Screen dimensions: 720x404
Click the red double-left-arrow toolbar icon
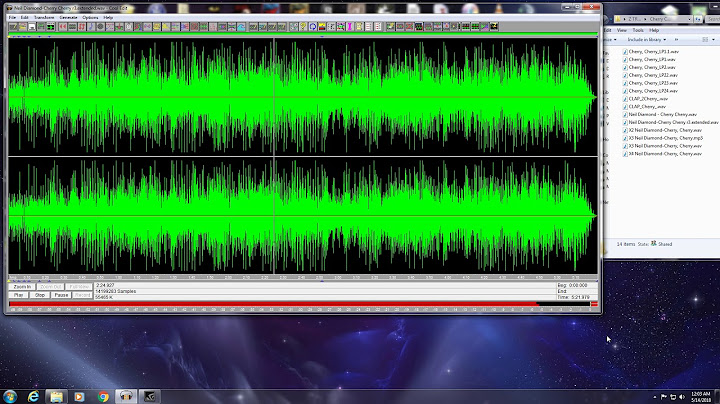(x=62, y=27)
